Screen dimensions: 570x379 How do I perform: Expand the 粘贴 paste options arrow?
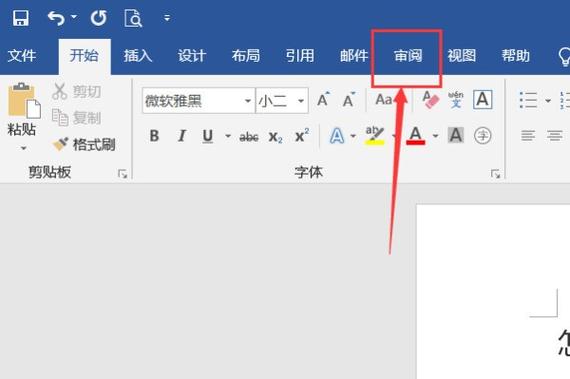[x=23, y=148]
